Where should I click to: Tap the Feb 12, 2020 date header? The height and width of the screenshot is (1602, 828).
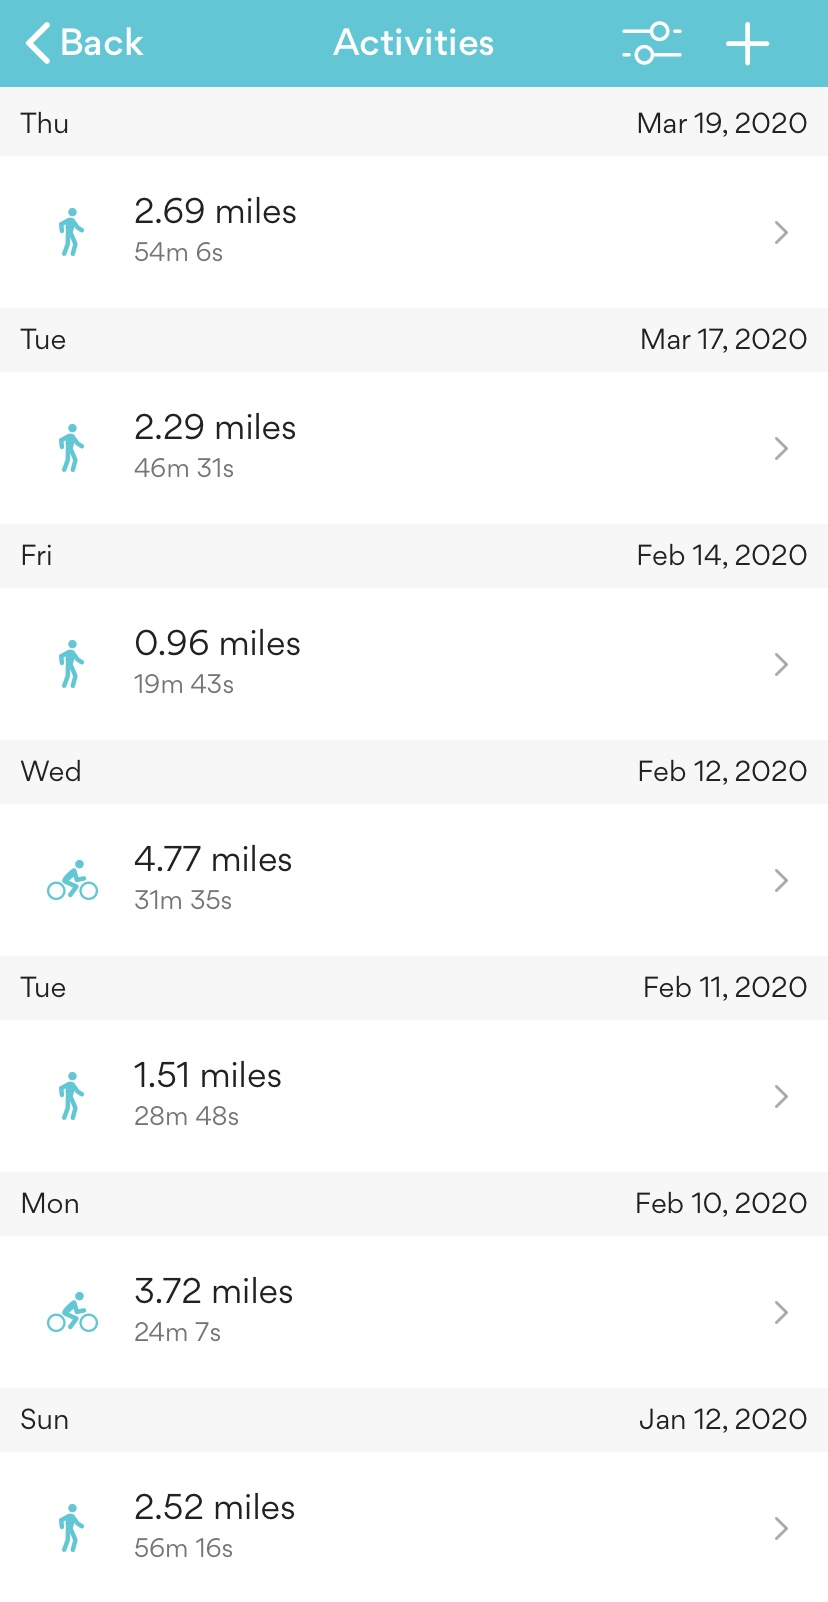point(722,771)
